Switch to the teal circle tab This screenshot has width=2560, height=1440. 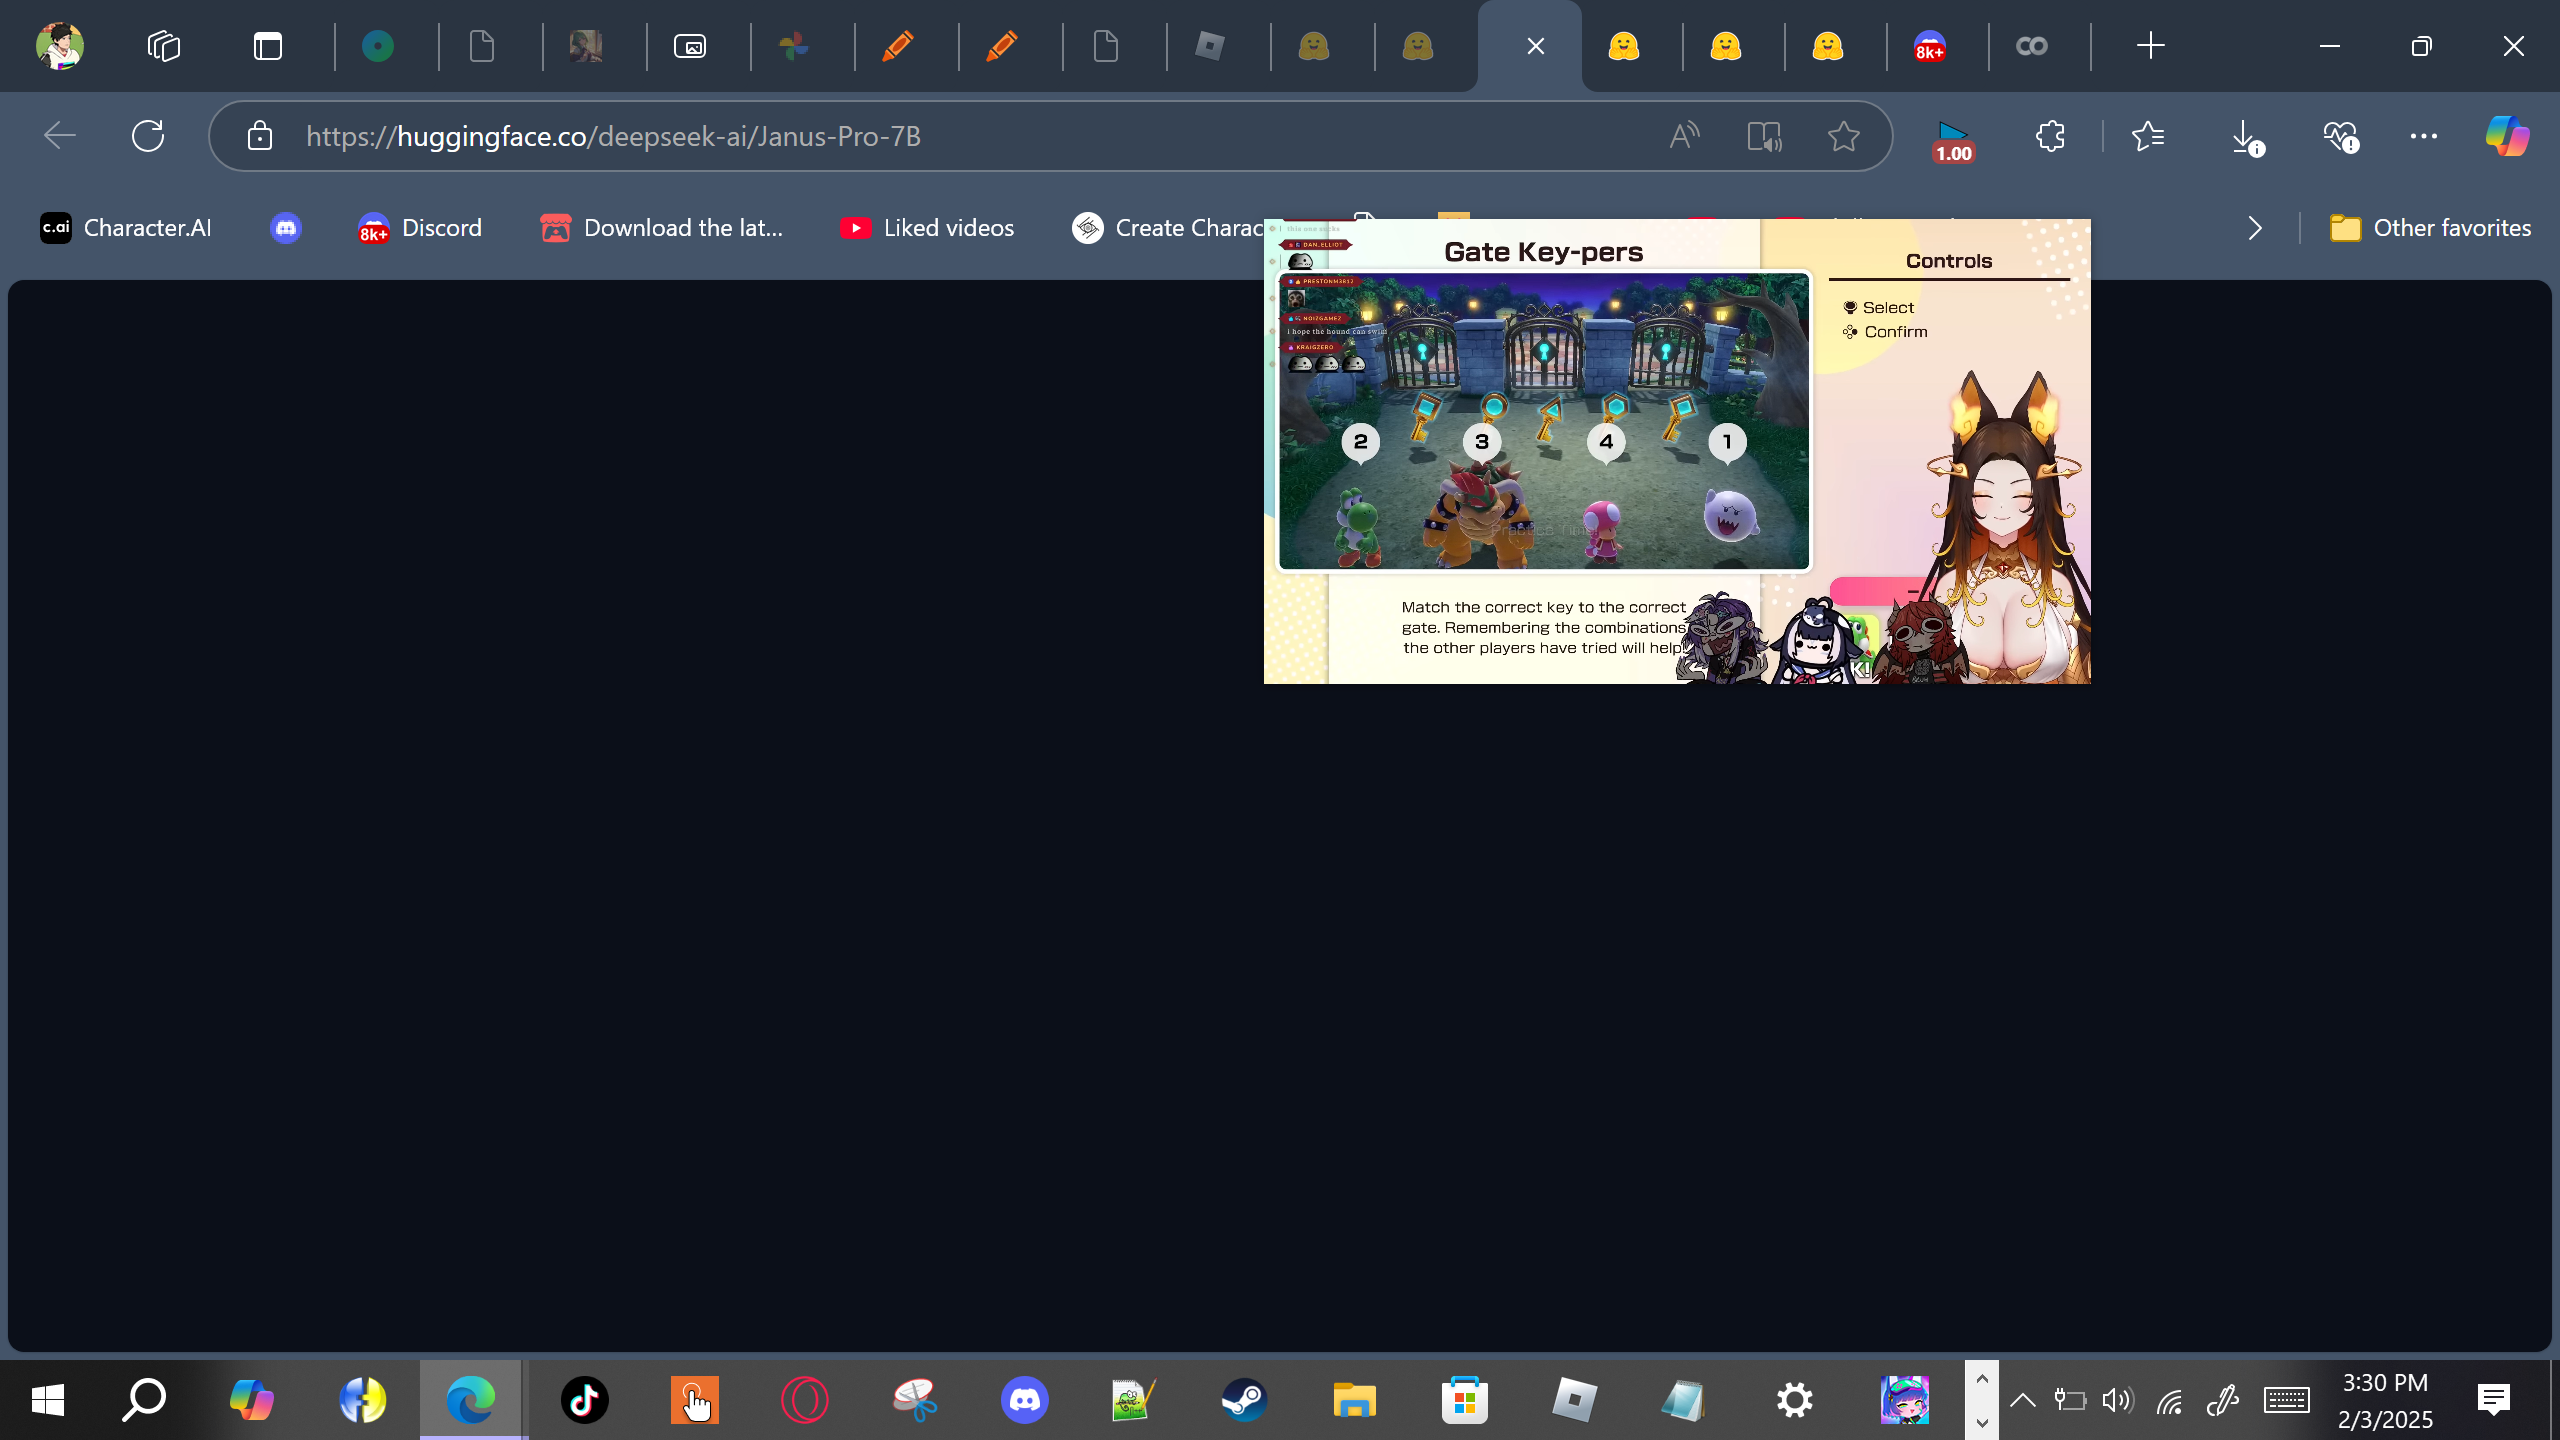378,46
